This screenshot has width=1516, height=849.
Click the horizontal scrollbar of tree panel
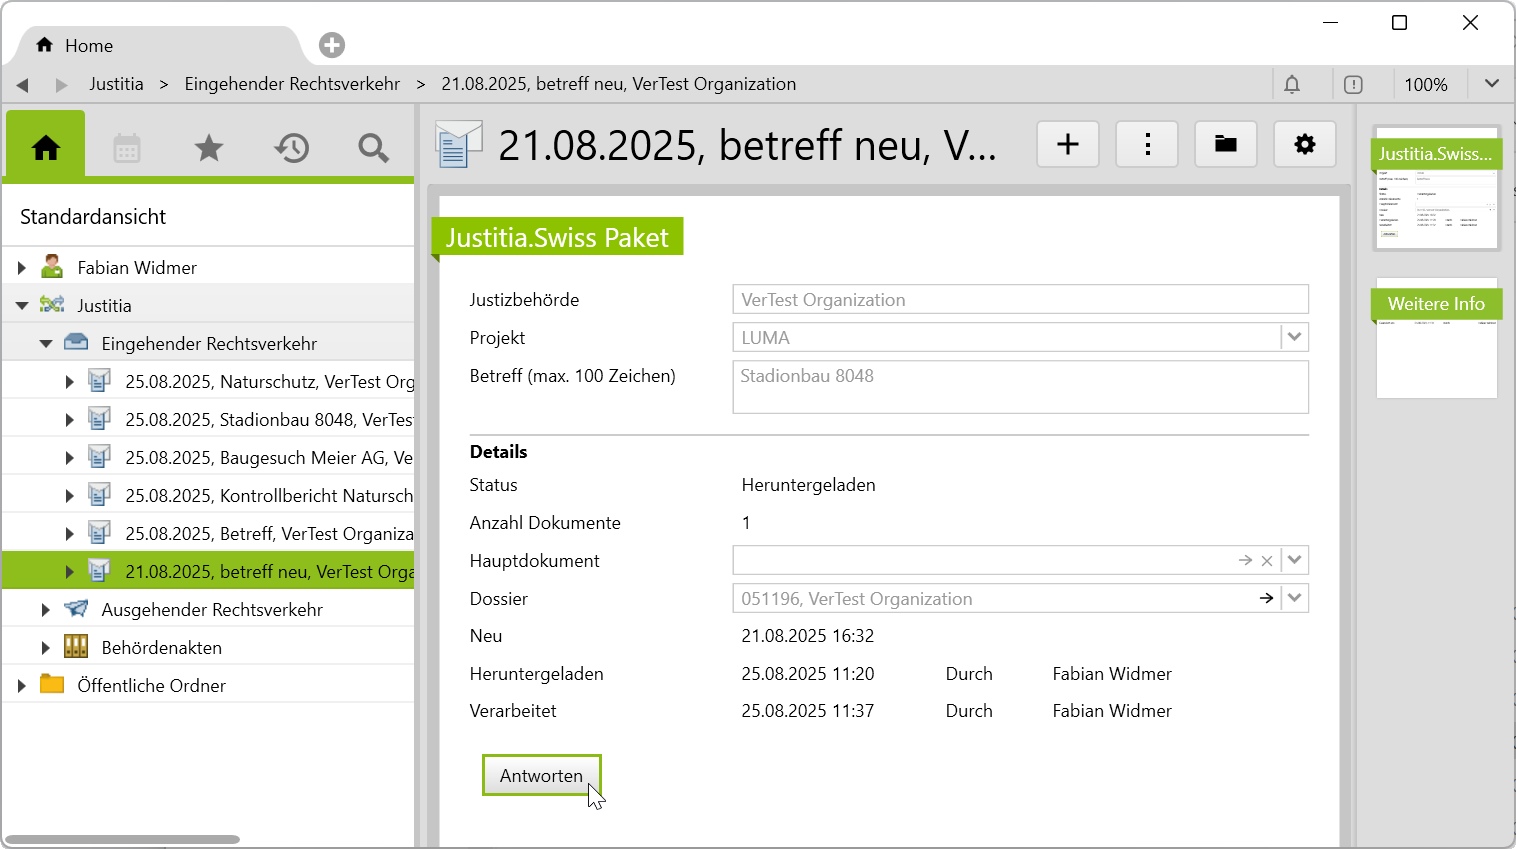click(122, 840)
